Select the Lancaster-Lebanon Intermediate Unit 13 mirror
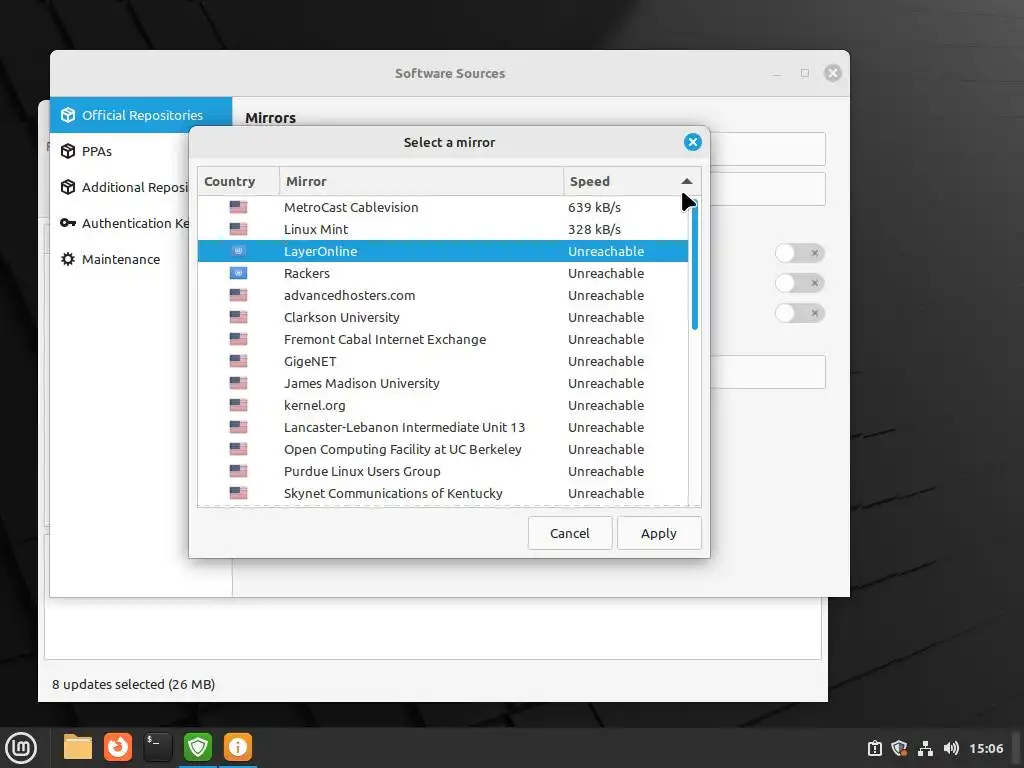 (x=443, y=428)
